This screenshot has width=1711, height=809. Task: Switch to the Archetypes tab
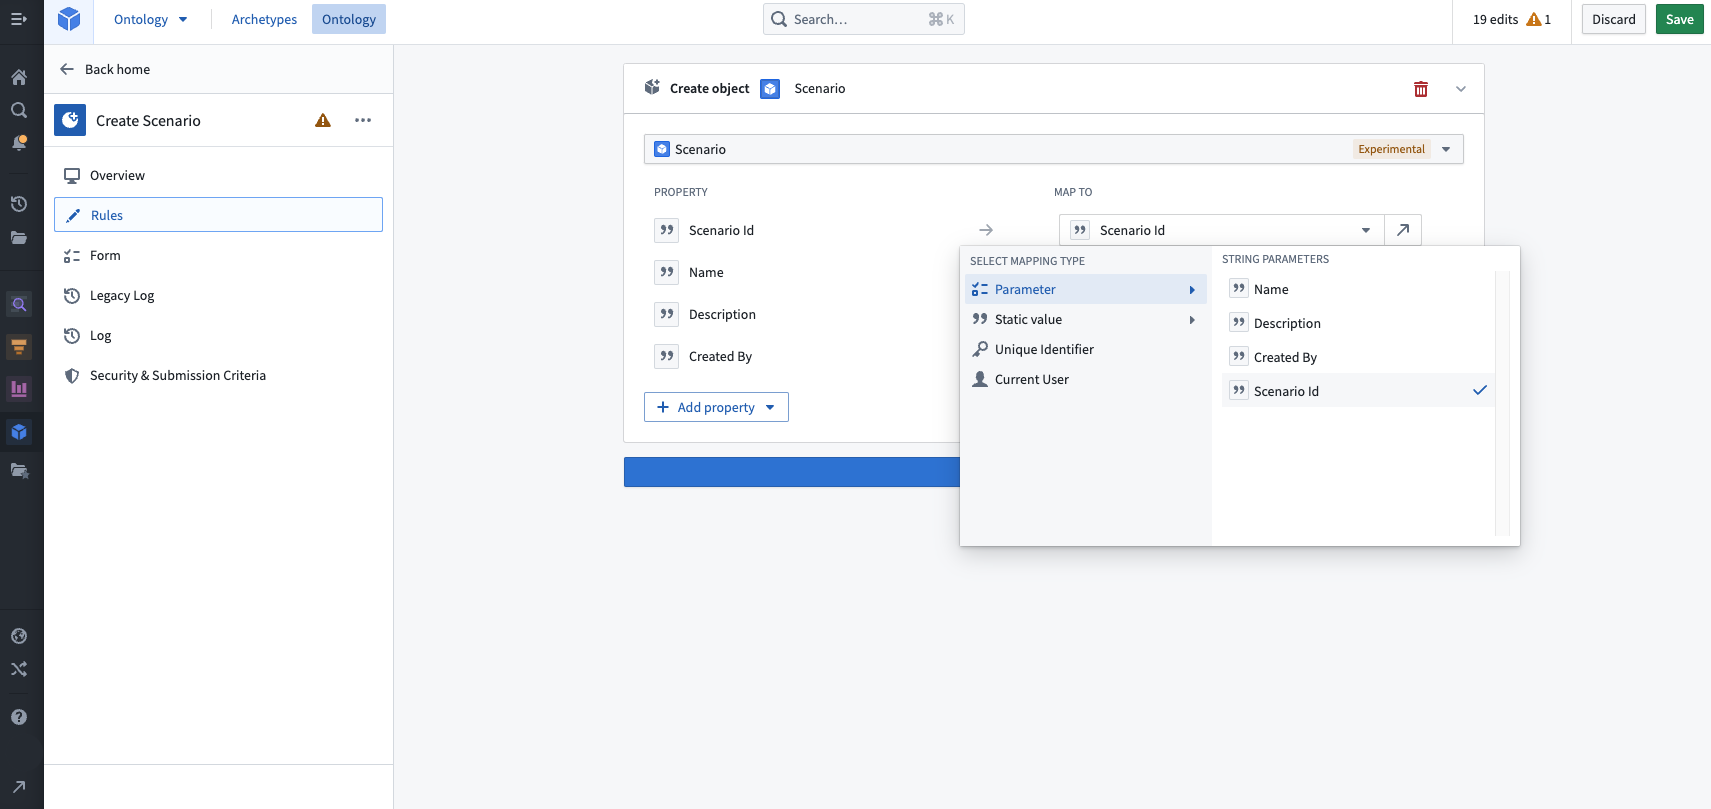point(264,19)
